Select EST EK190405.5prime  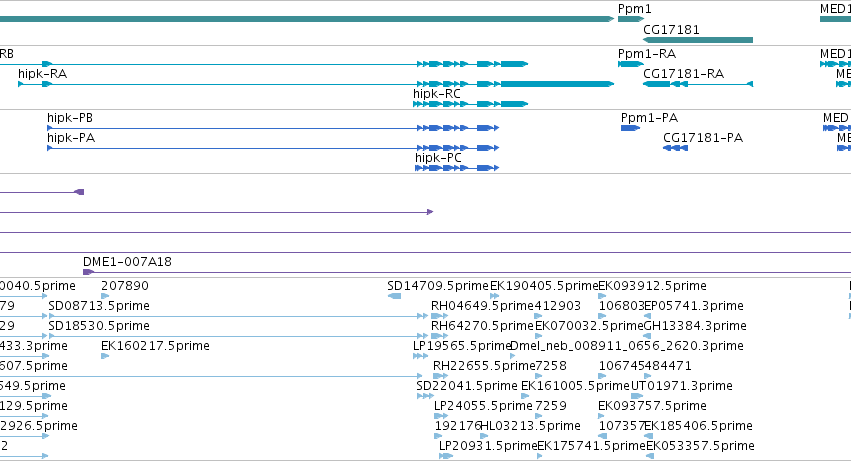(x=544, y=286)
